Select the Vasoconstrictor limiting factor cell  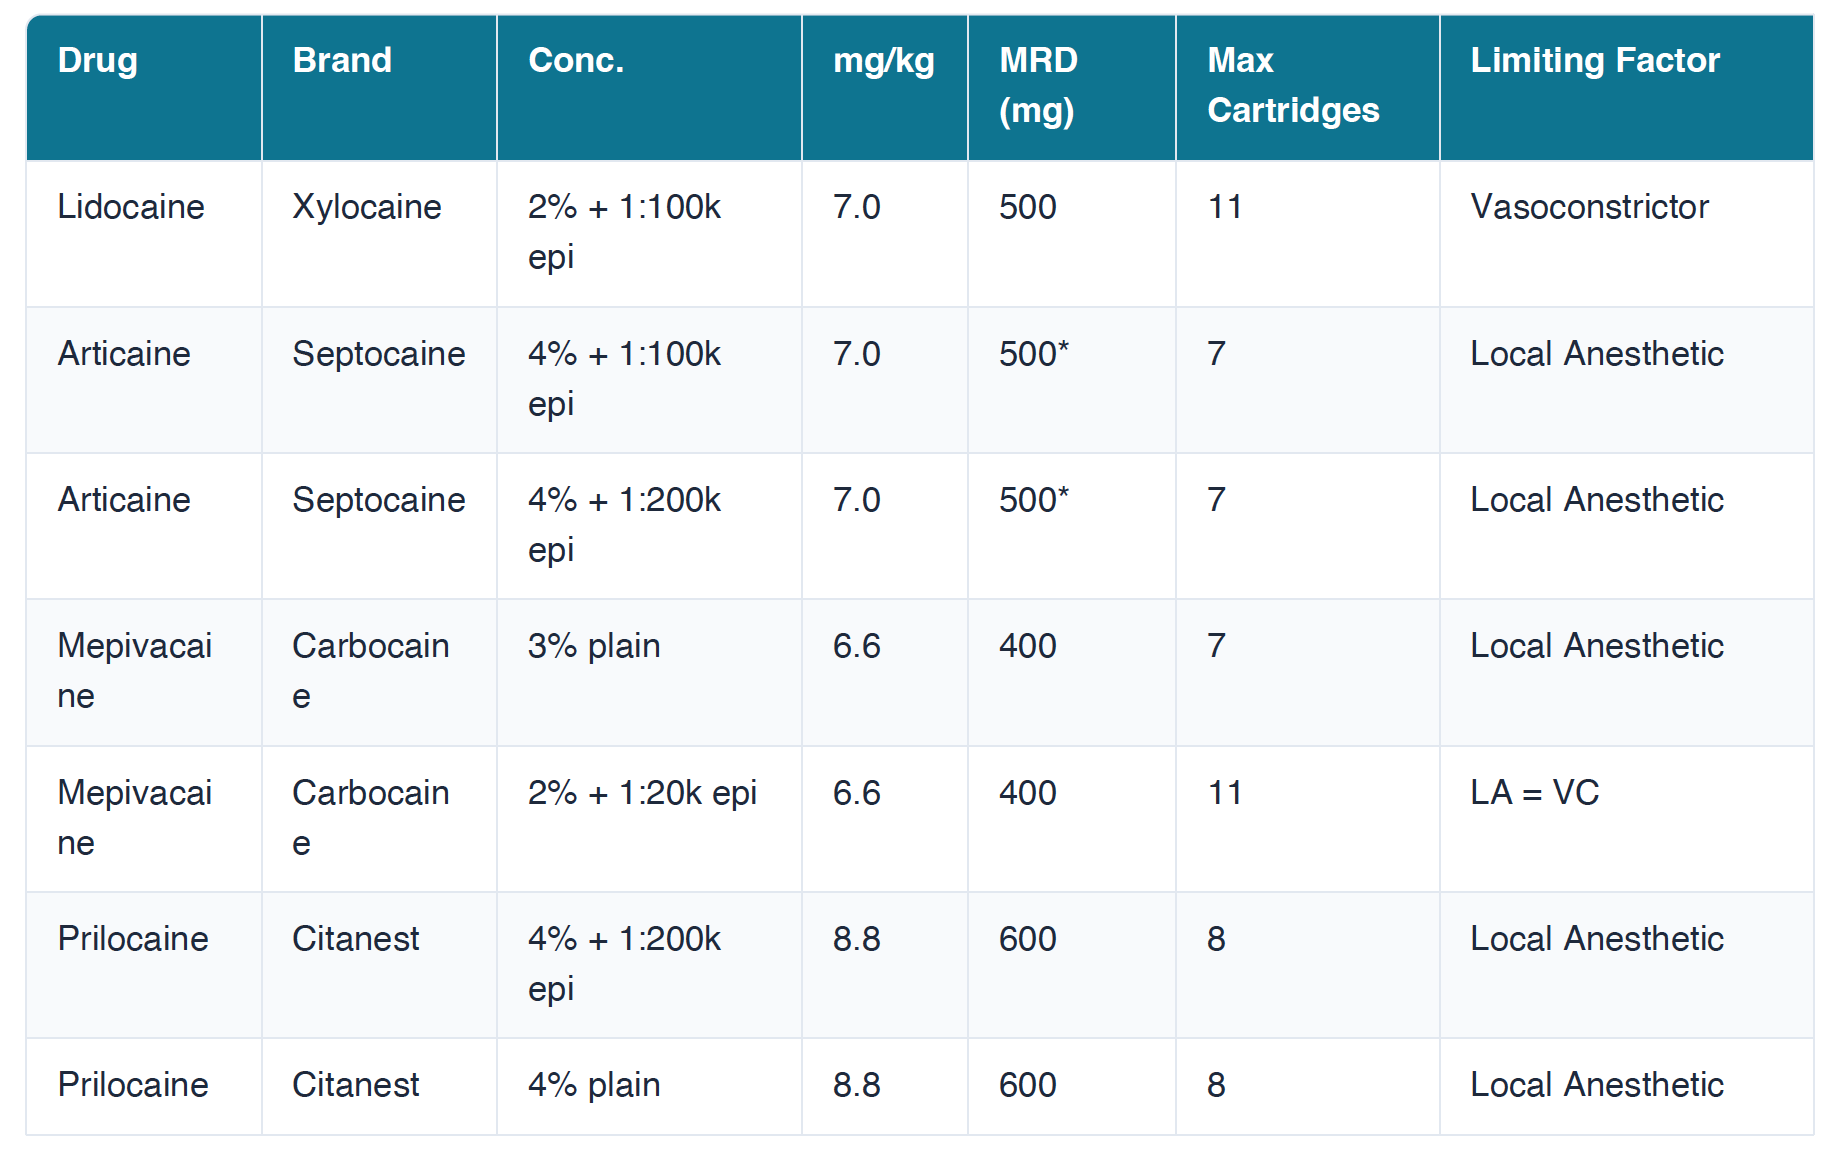tap(1589, 207)
